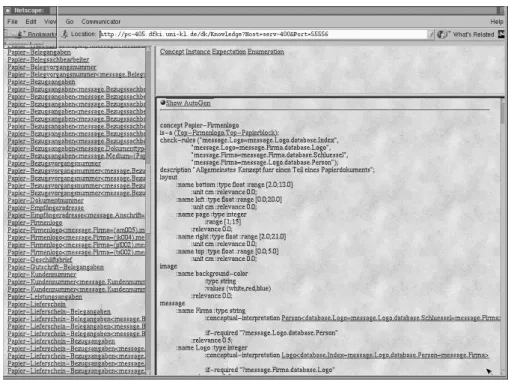
Task: Open the Go menu
Action: [69, 22]
